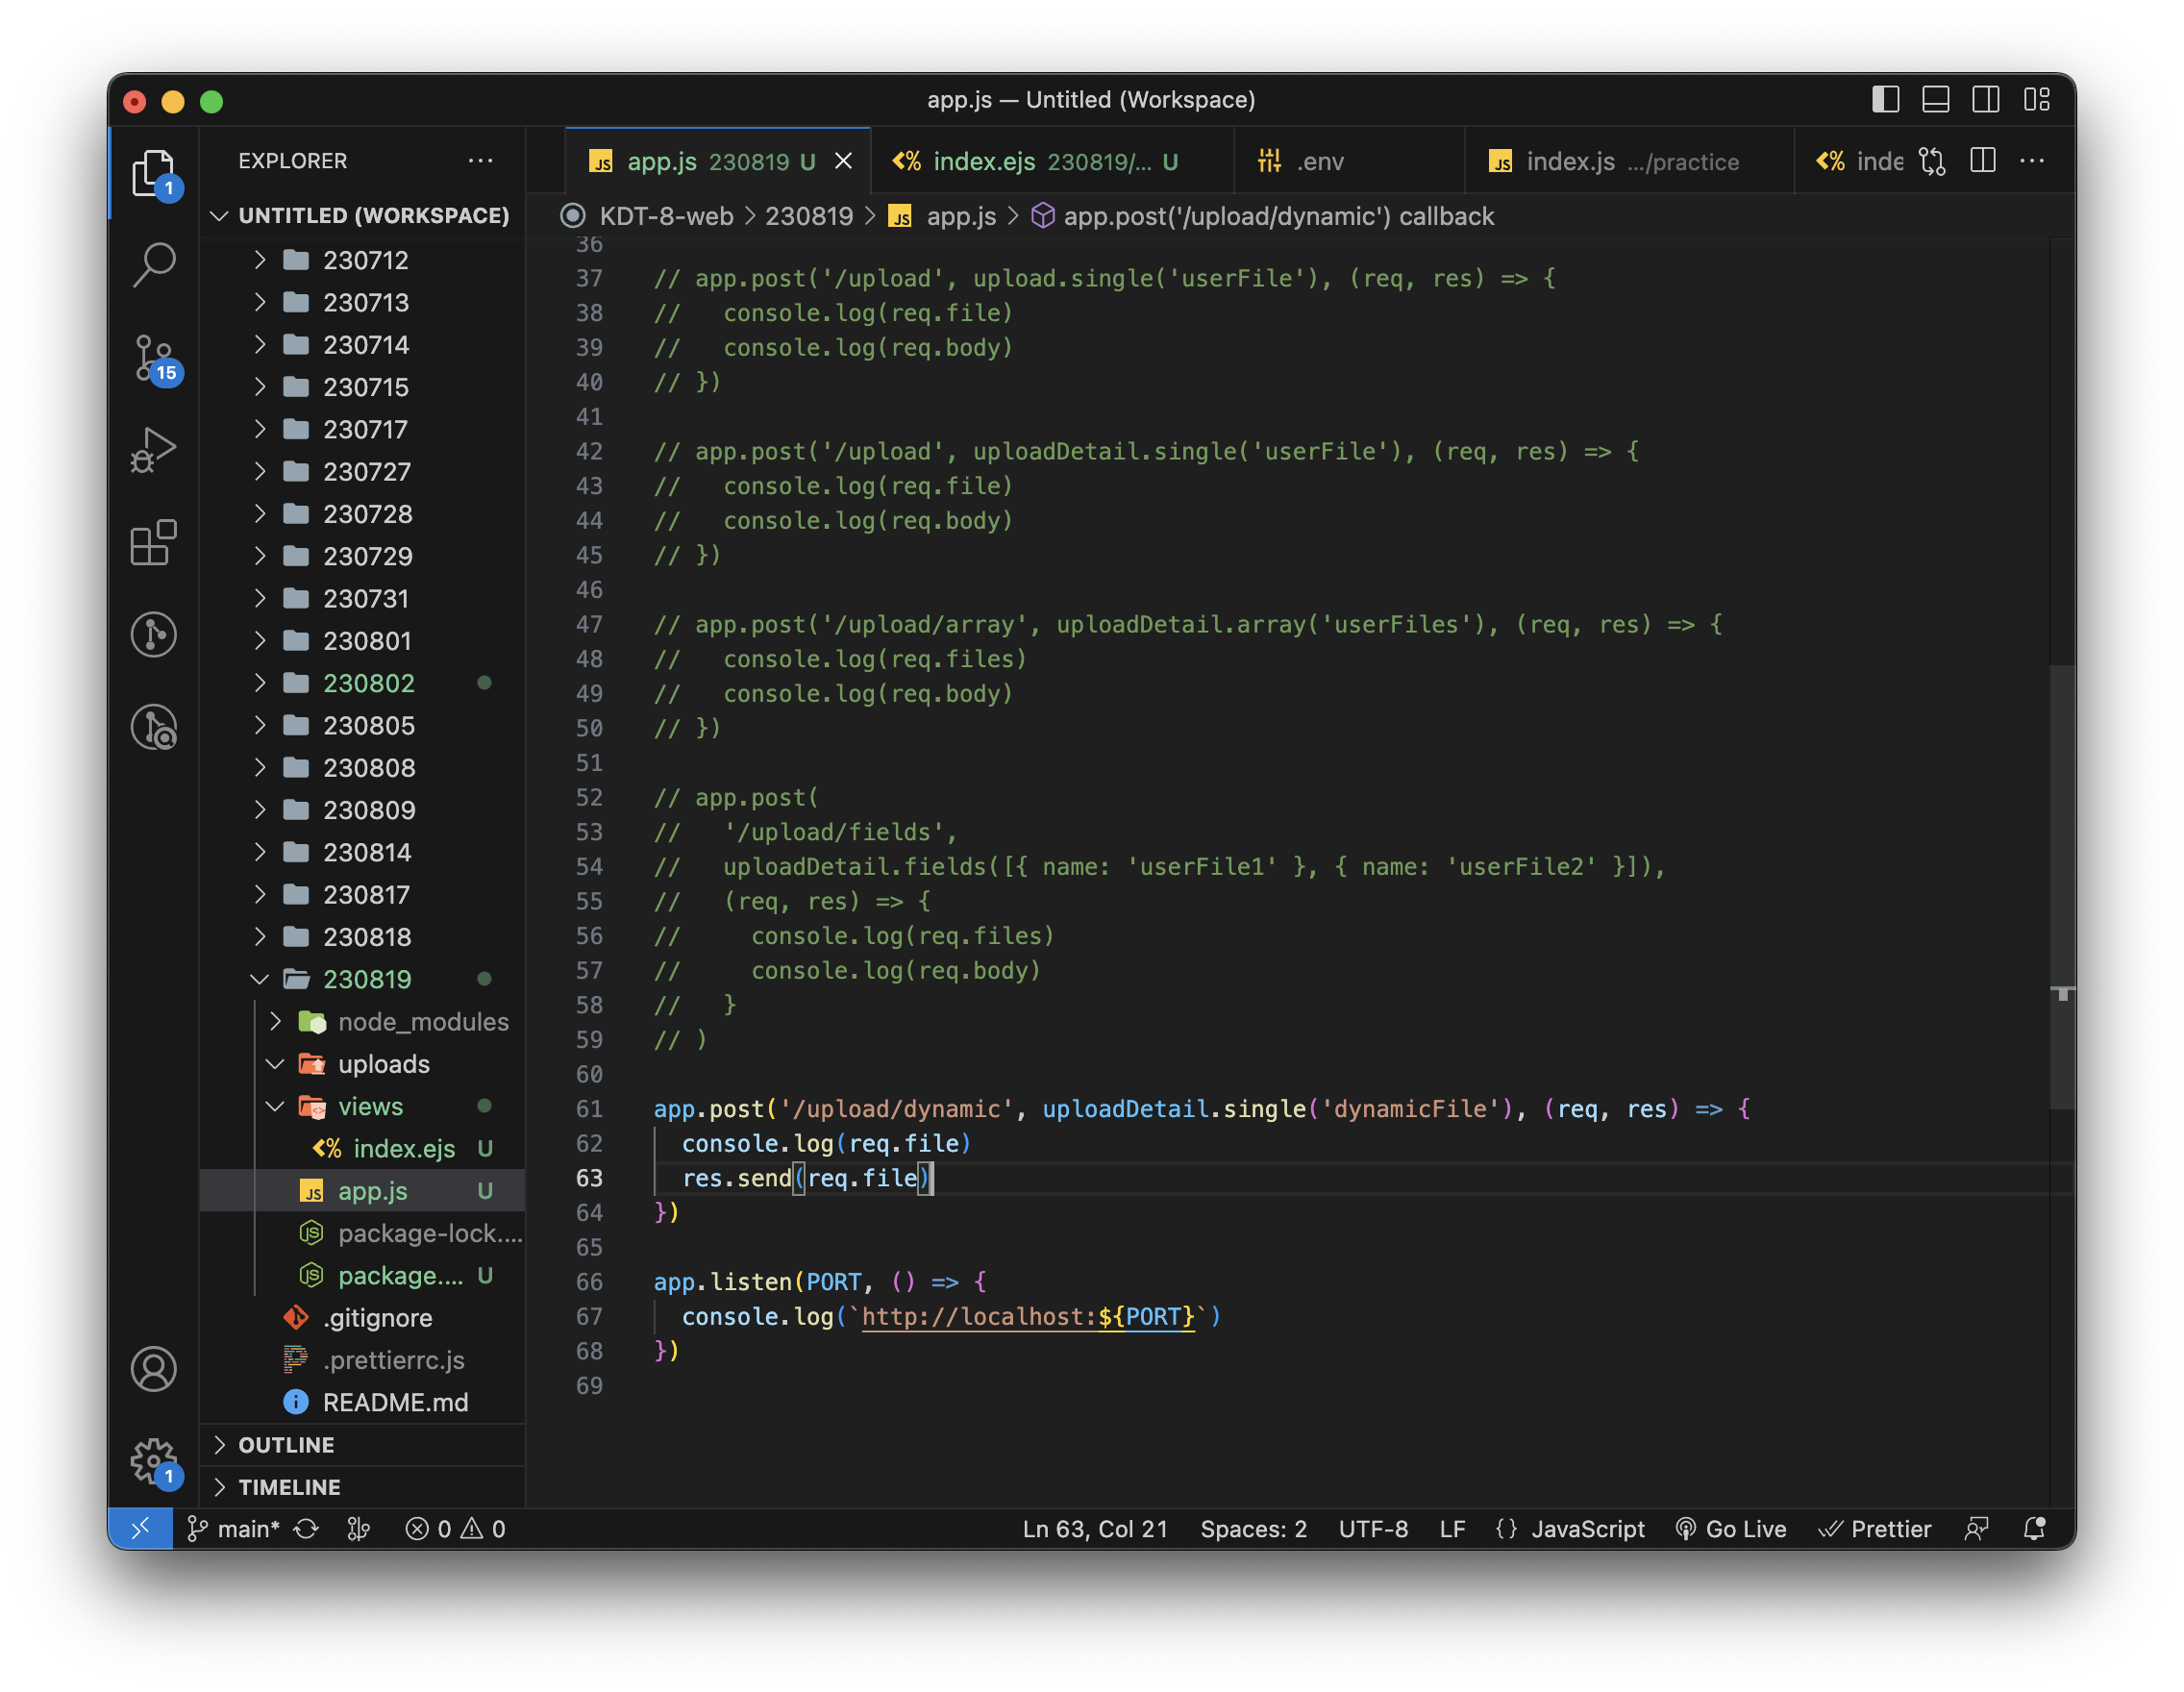Screen dimensions: 2184x1692
Task: Collapse the views folder
Action: pos(363,1106)
